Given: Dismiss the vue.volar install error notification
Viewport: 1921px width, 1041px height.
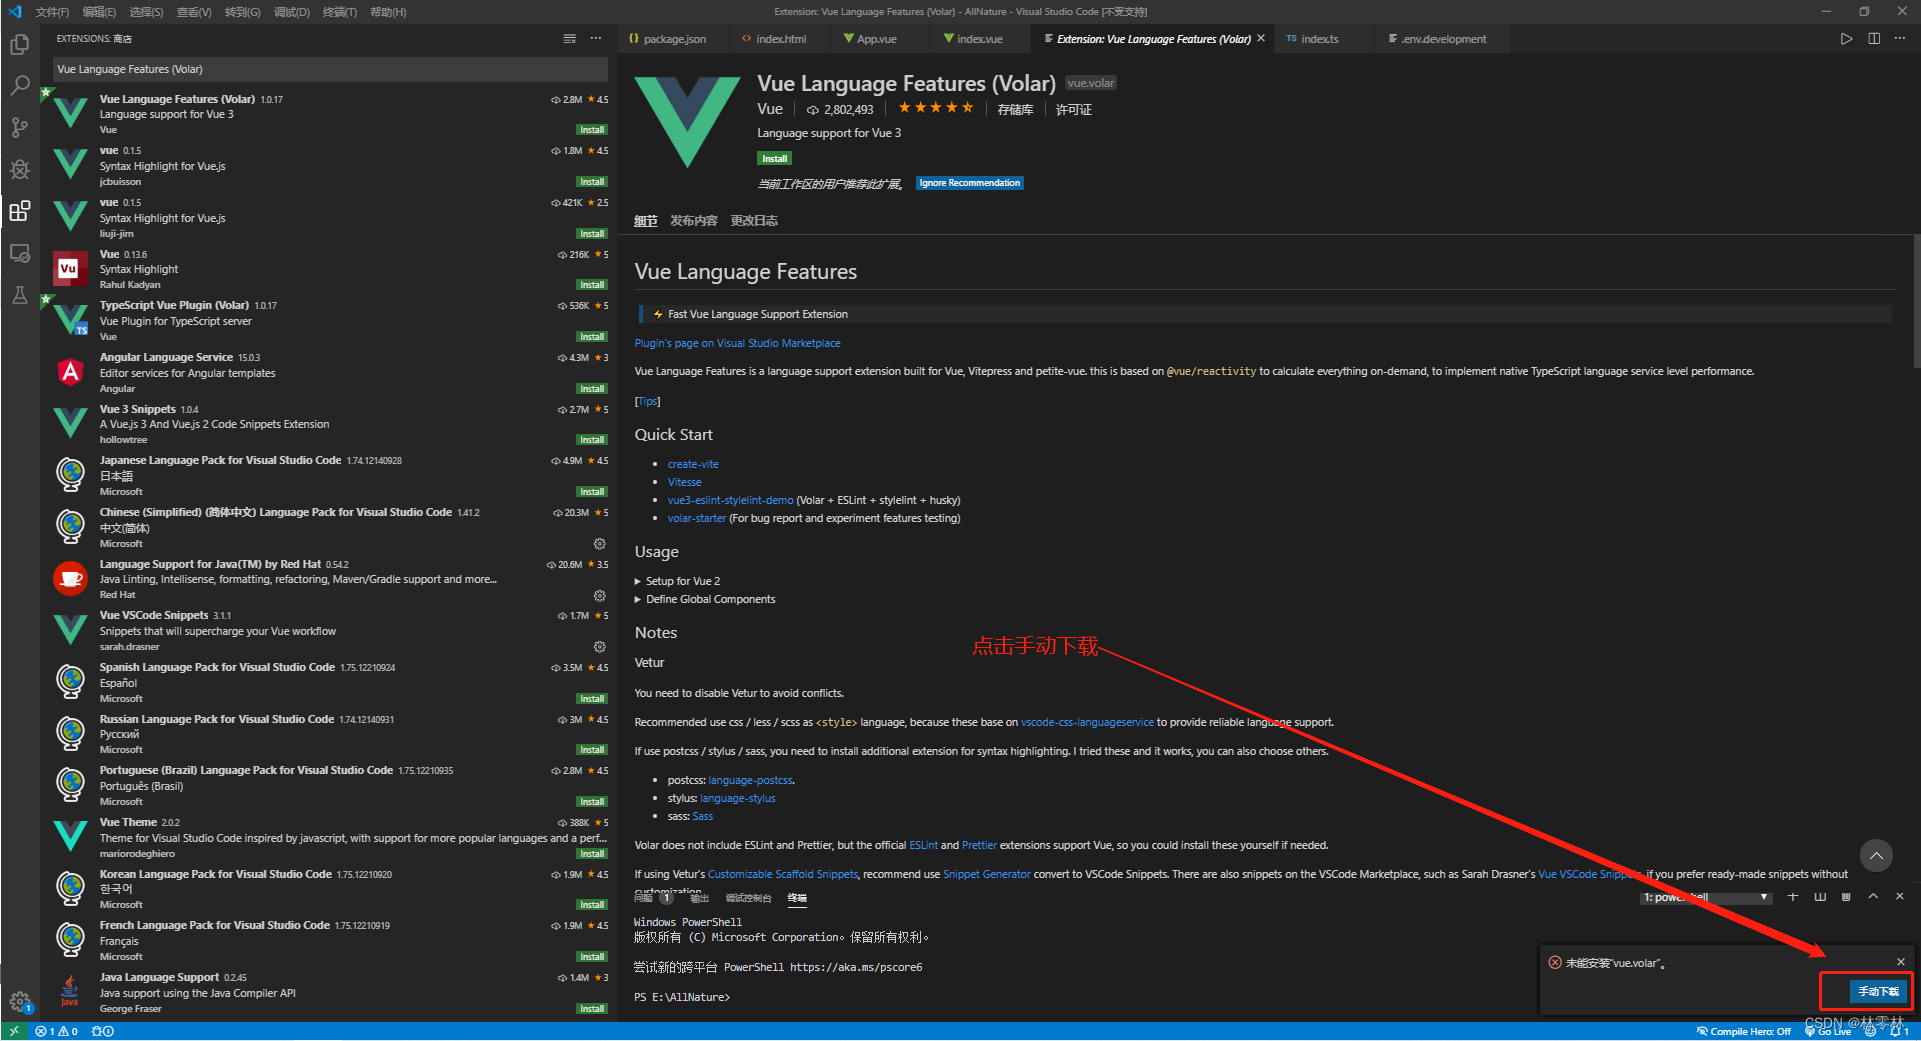Looking at the screenshot, I should click(x=1900, y=962).
